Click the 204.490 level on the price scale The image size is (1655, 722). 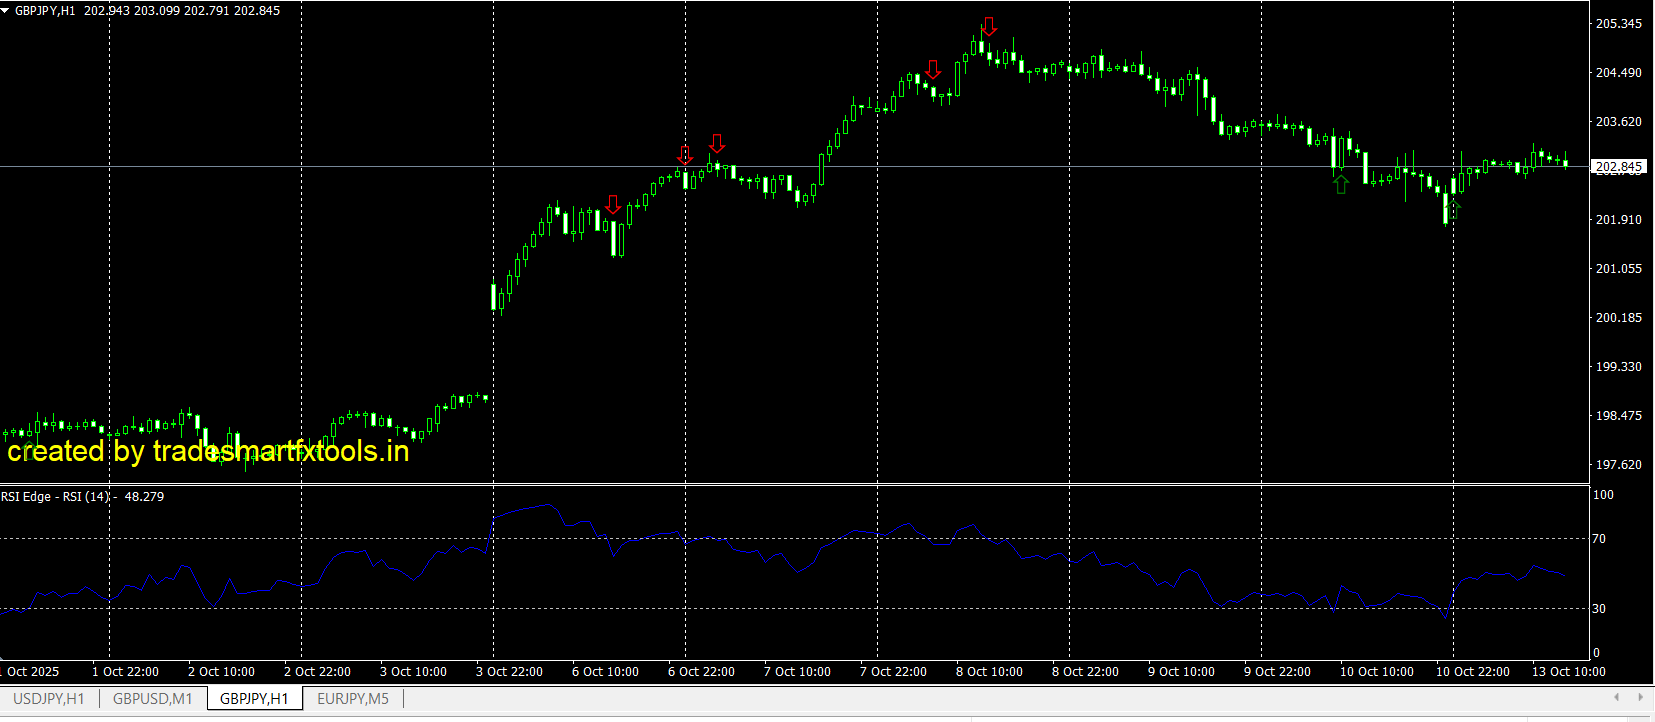click(1618, 73)
